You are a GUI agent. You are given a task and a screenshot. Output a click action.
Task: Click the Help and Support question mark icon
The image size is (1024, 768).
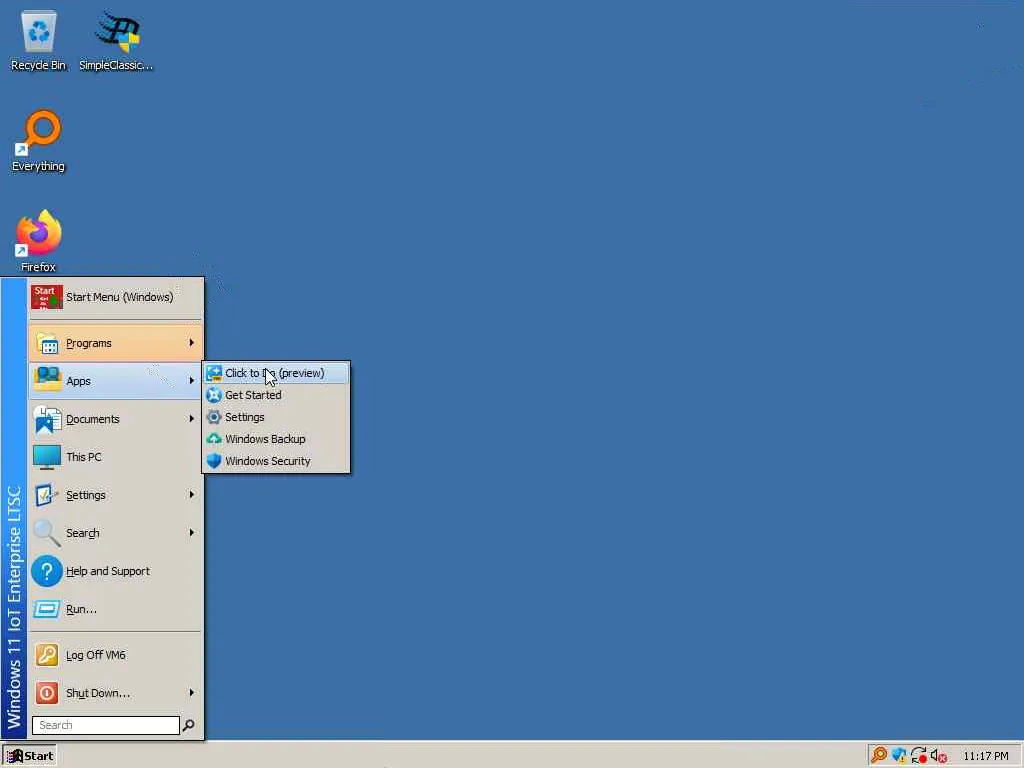[46, 571]
